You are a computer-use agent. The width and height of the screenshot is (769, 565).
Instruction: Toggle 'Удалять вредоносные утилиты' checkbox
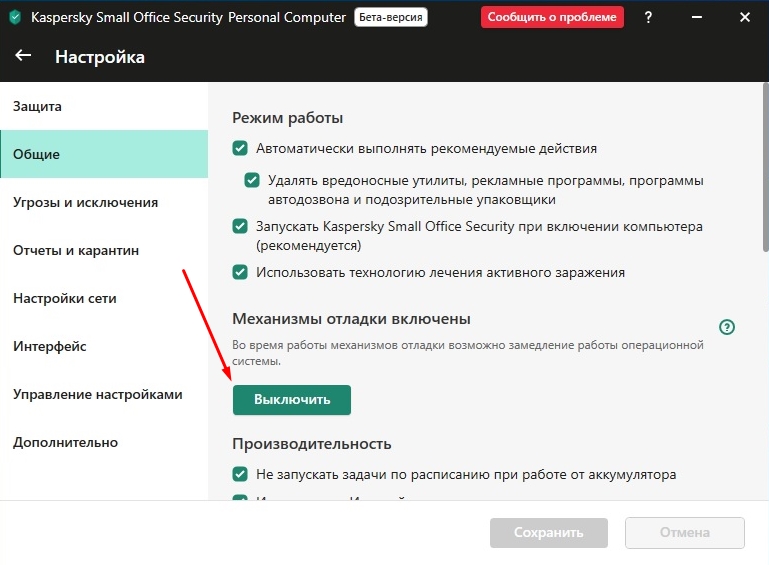[252, 180]
